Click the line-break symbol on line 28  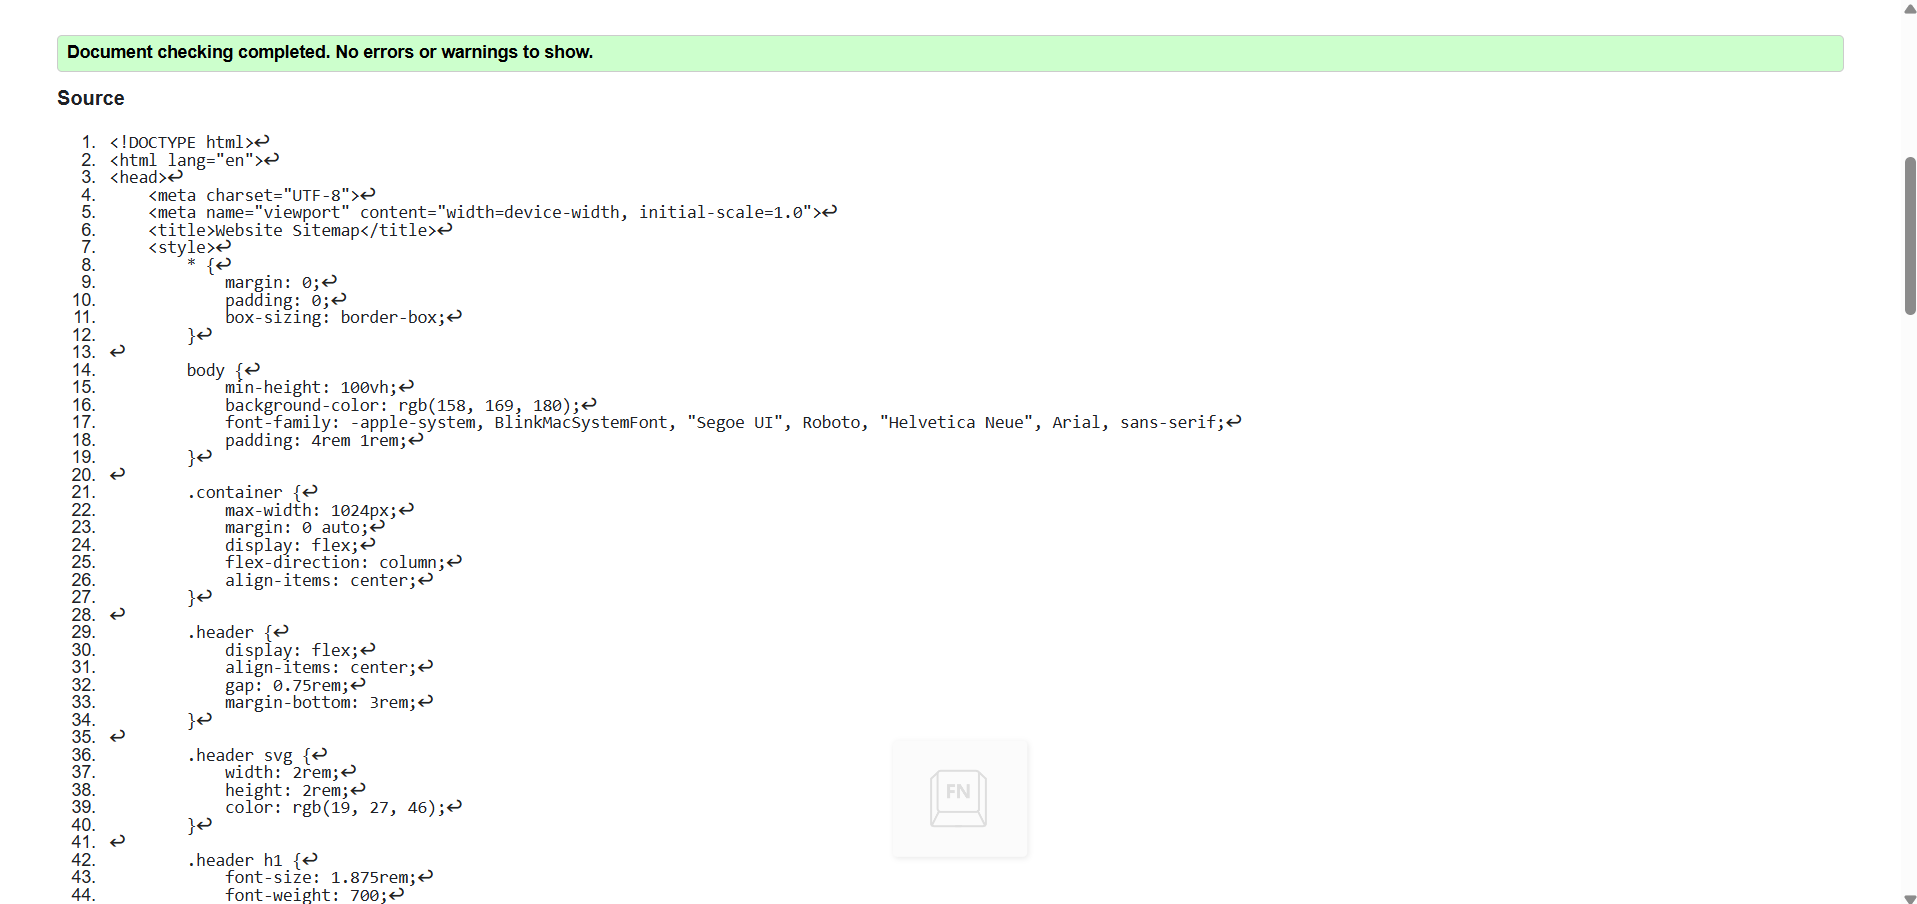[x=118, y=615]
